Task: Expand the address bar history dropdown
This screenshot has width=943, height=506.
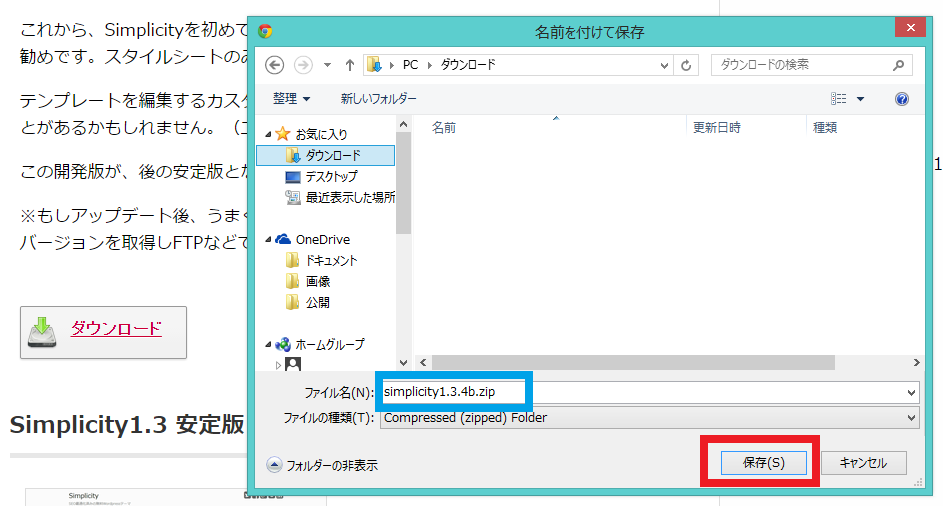Action: coord(664,65)
